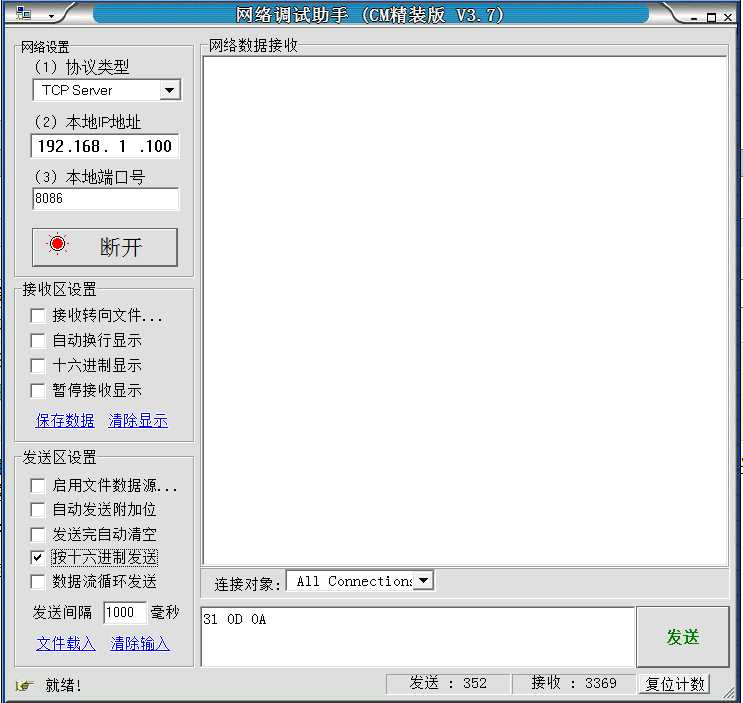Screen dimensions: 743x703
Task: Click the app icon in title bar
Action: (x=23, y=13)
